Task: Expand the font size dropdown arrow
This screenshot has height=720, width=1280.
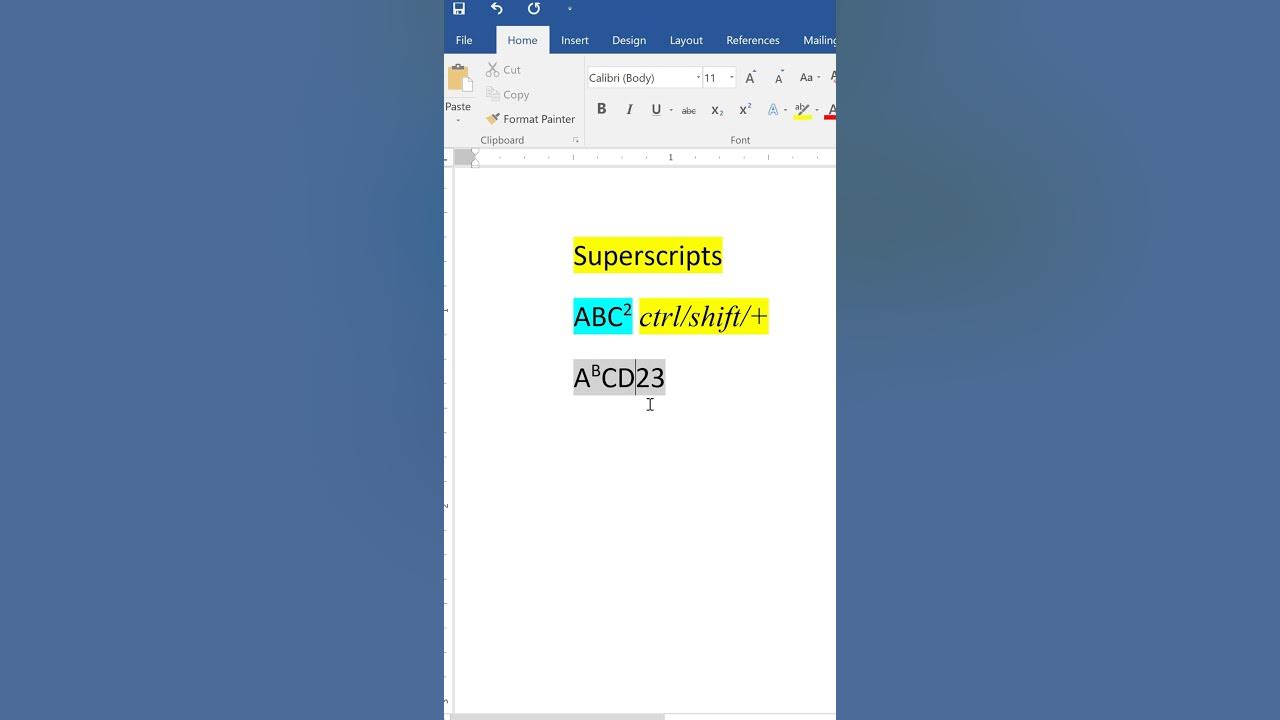Action: (732, 78)
